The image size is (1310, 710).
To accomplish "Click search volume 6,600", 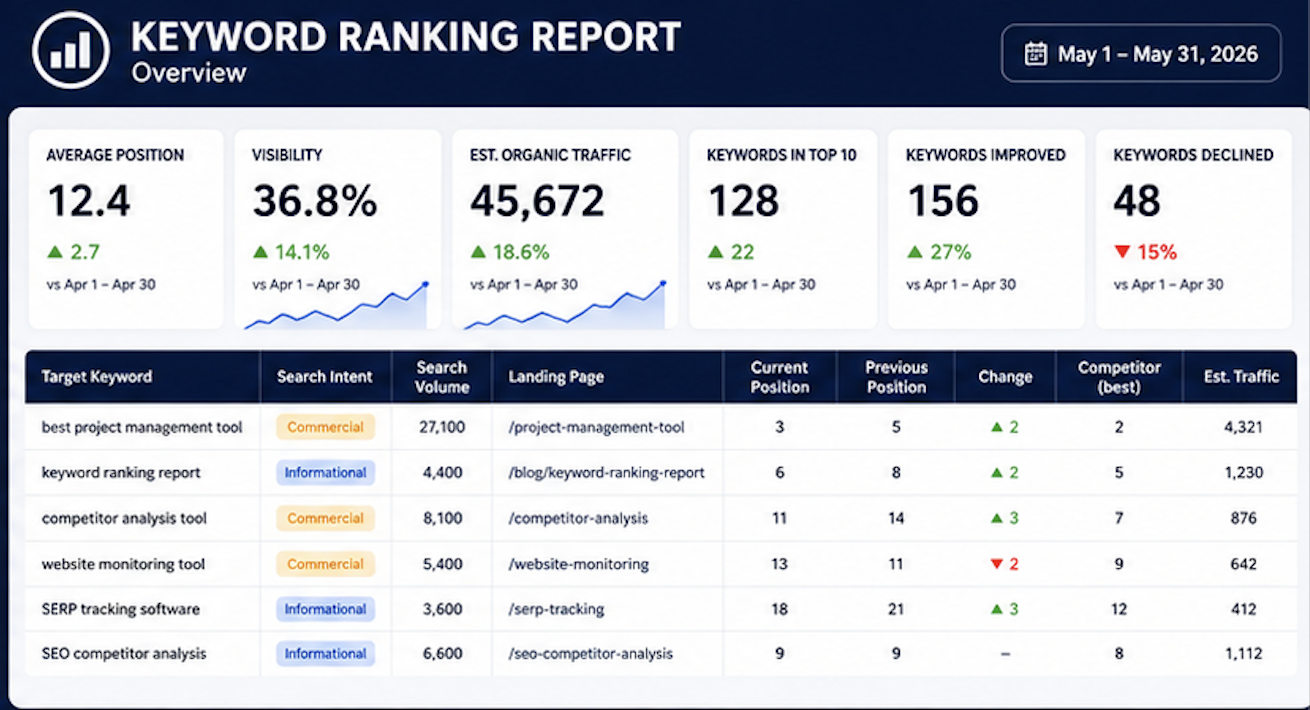I will 442,654.
